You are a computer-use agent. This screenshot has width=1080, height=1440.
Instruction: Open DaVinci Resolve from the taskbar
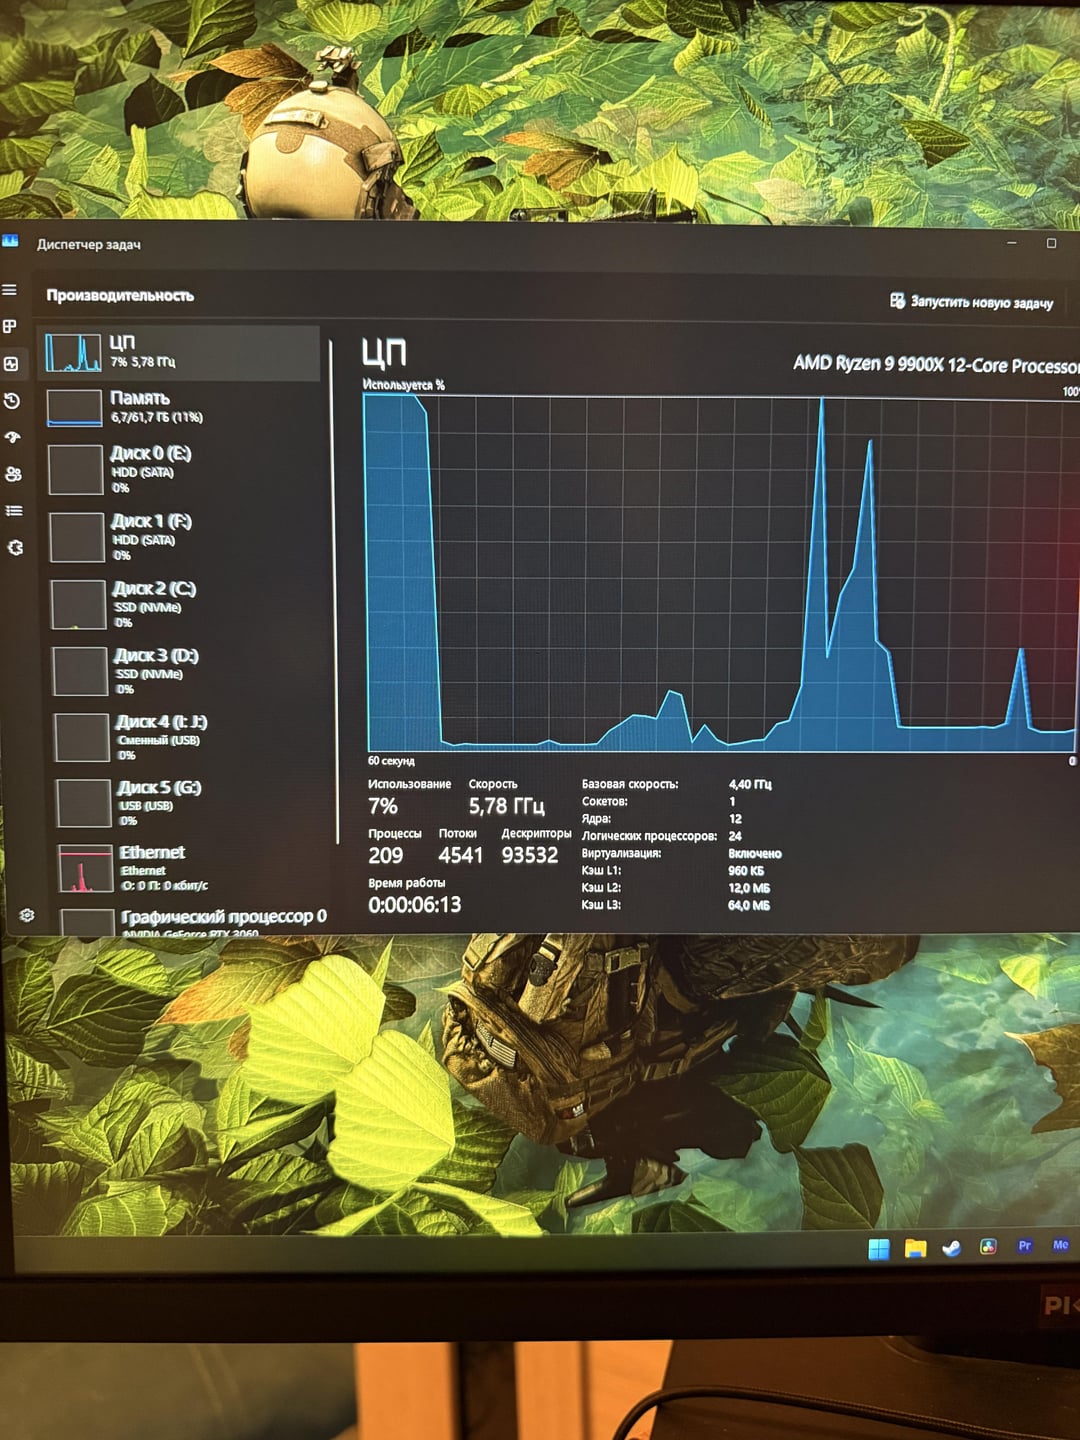[x=988, y=1246]
